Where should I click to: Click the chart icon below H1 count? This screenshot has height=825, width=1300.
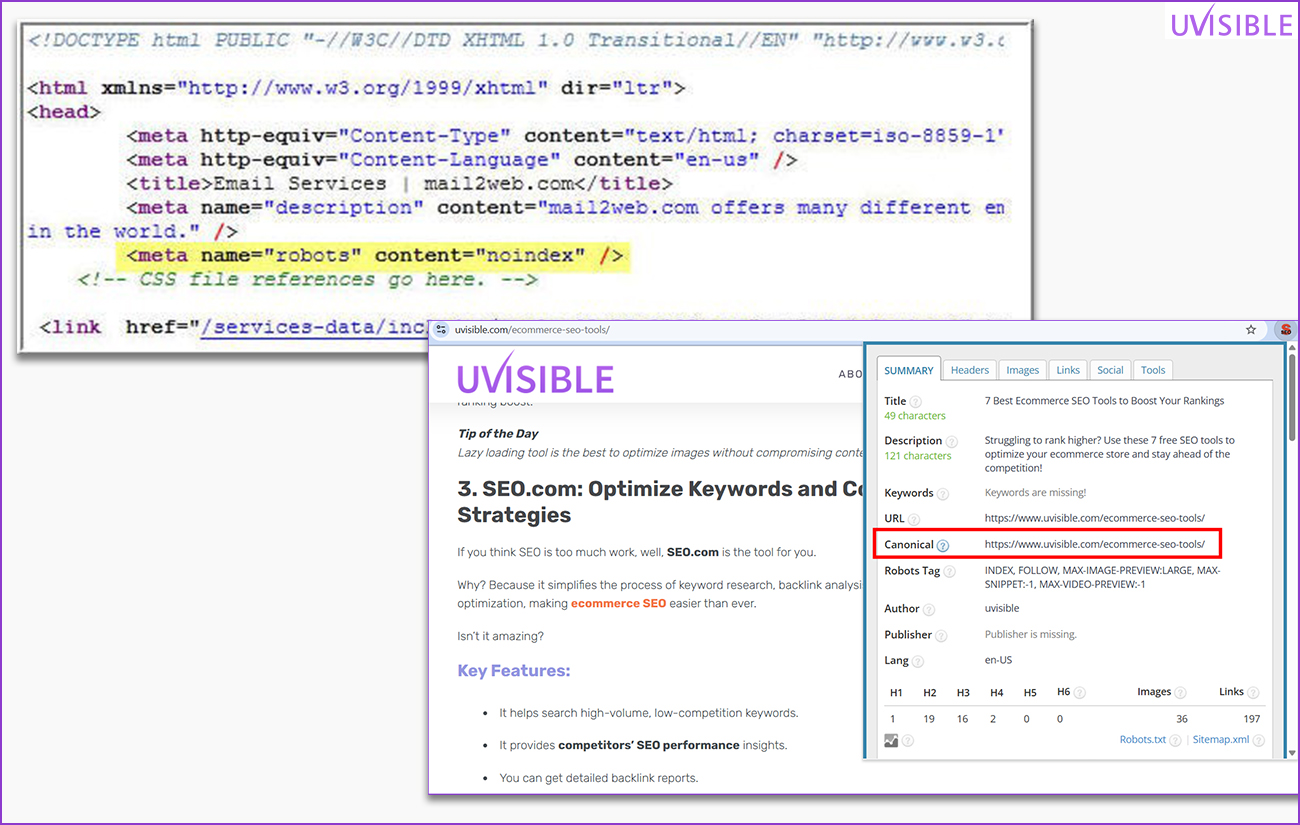(891, 740)
